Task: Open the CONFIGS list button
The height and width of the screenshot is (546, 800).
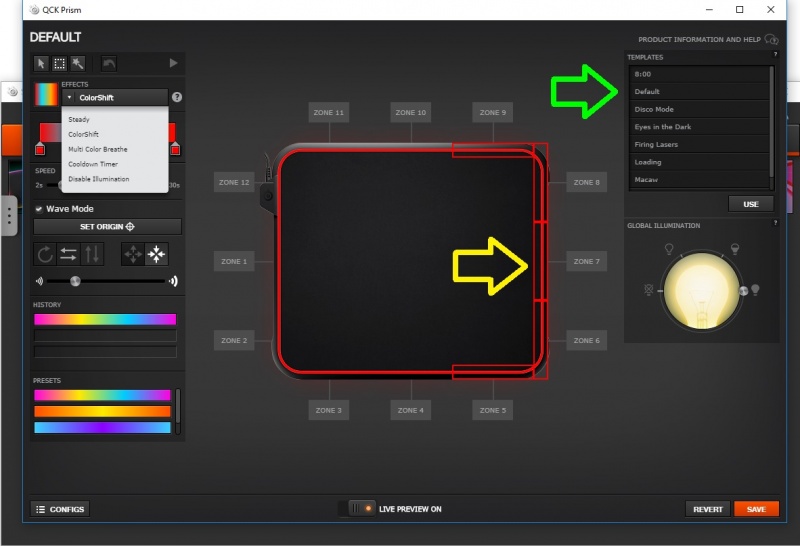Action: click(60, 509)
